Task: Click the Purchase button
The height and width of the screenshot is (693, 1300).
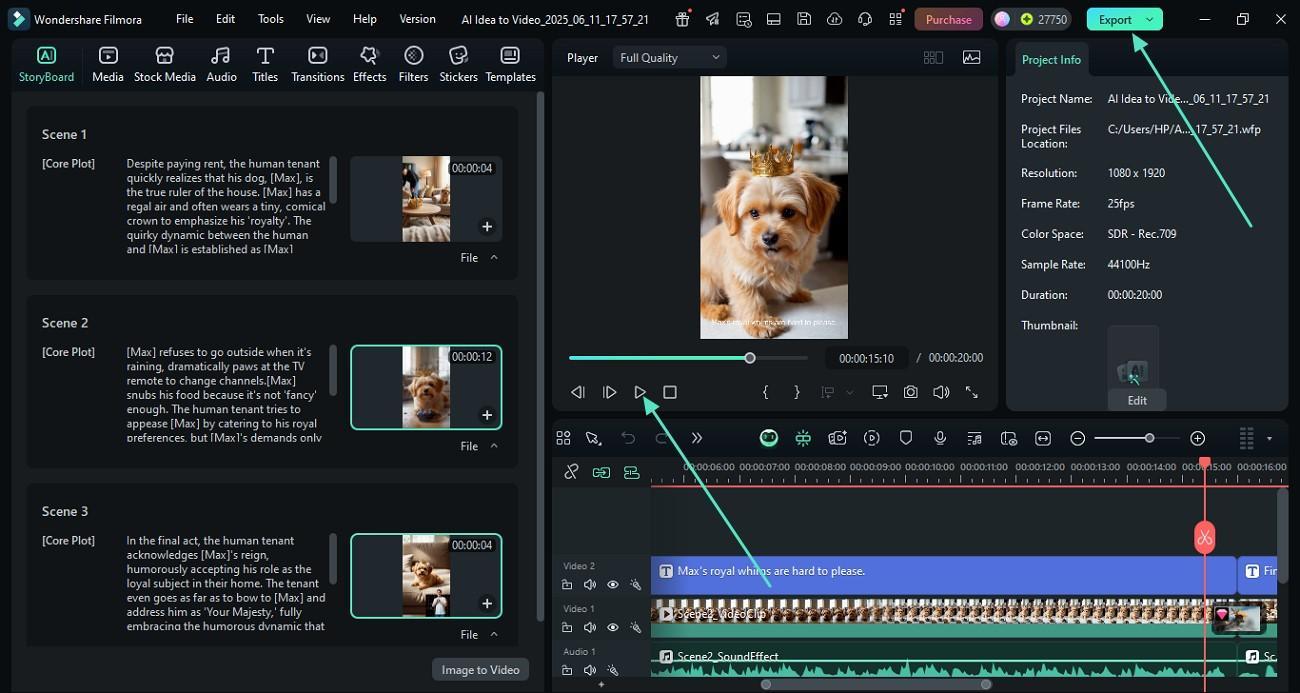Action: tap(948, 19)
